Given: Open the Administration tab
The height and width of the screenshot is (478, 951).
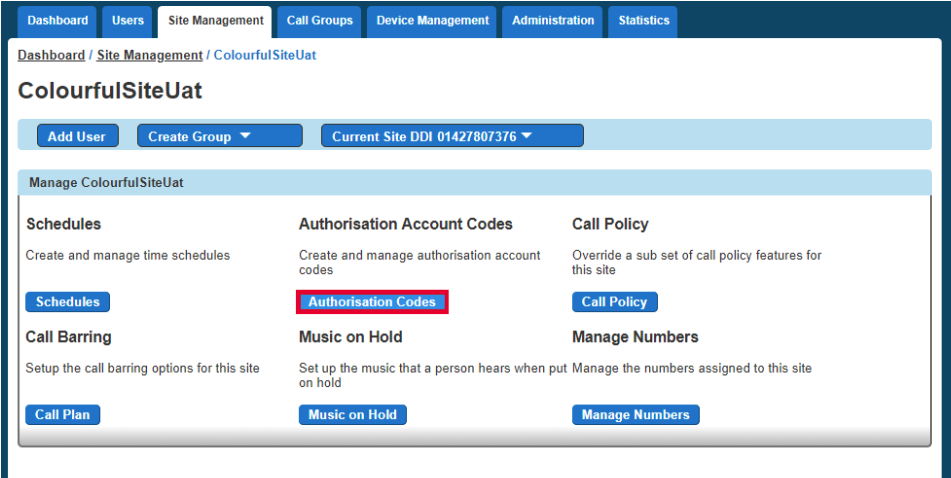Looking at the screenshot, I should (553, 21).
